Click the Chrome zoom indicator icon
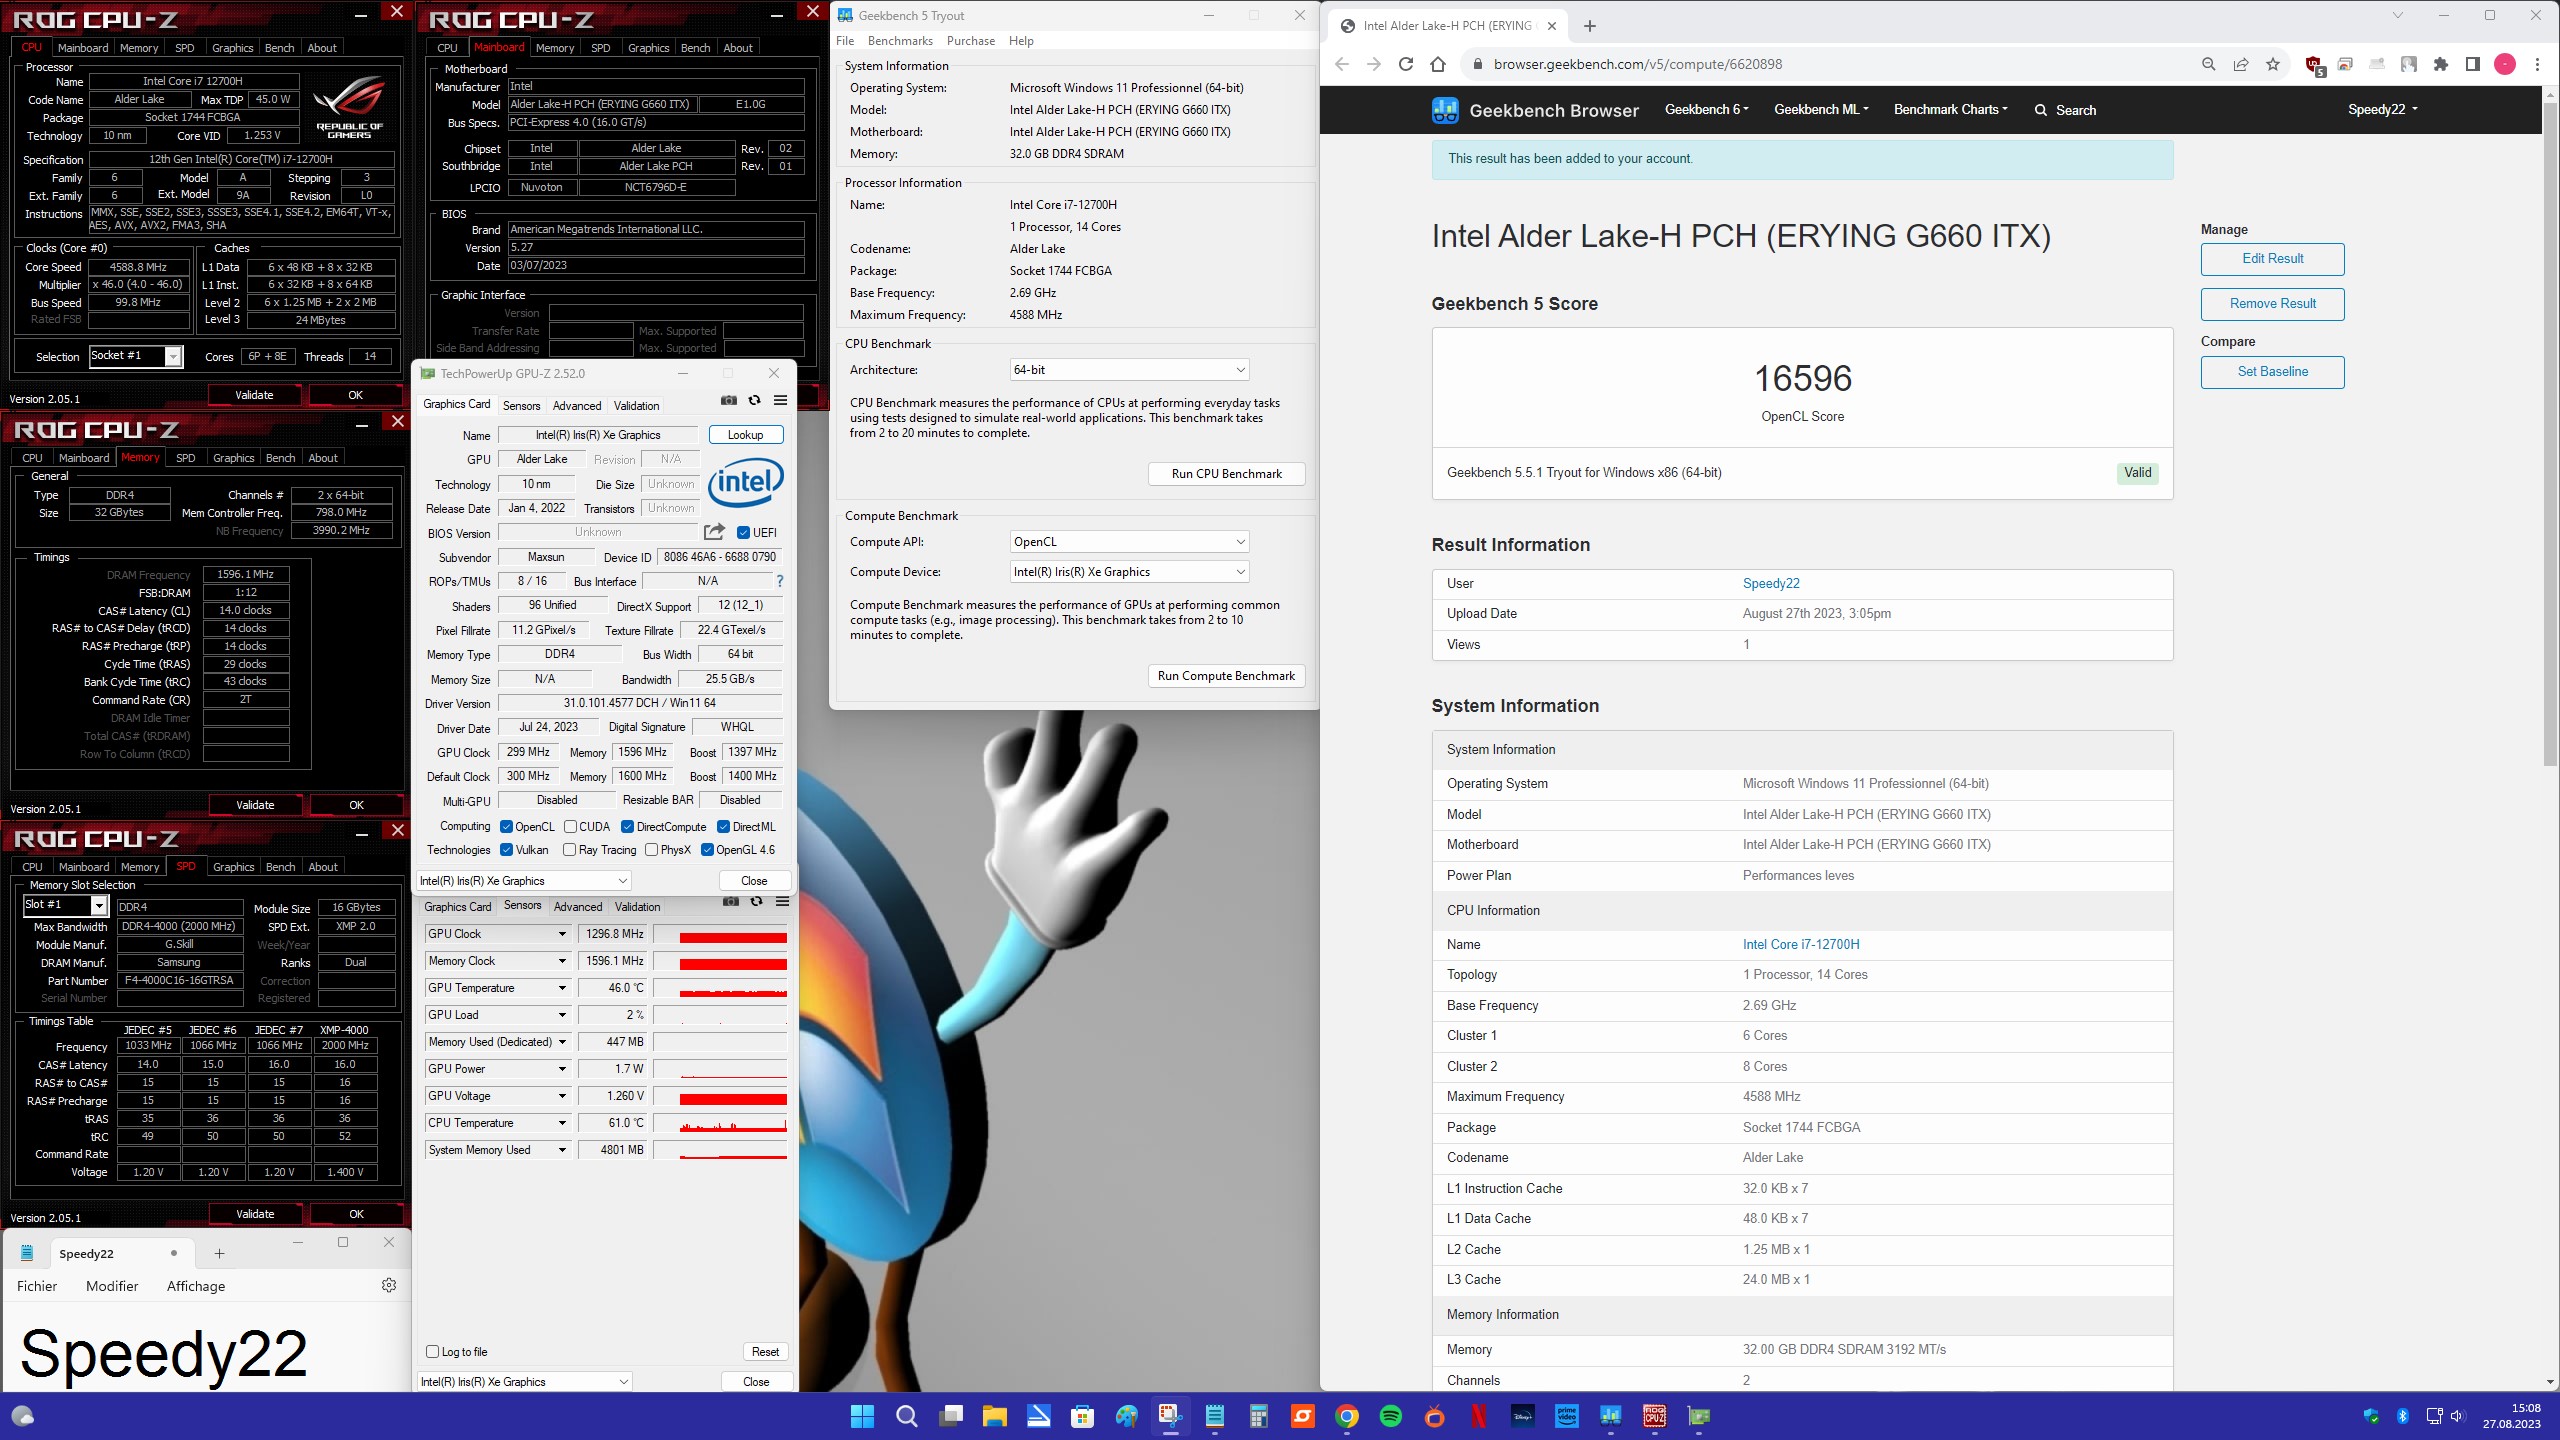Viewport: 2560px width, 1440px height. pos(2209,64)
